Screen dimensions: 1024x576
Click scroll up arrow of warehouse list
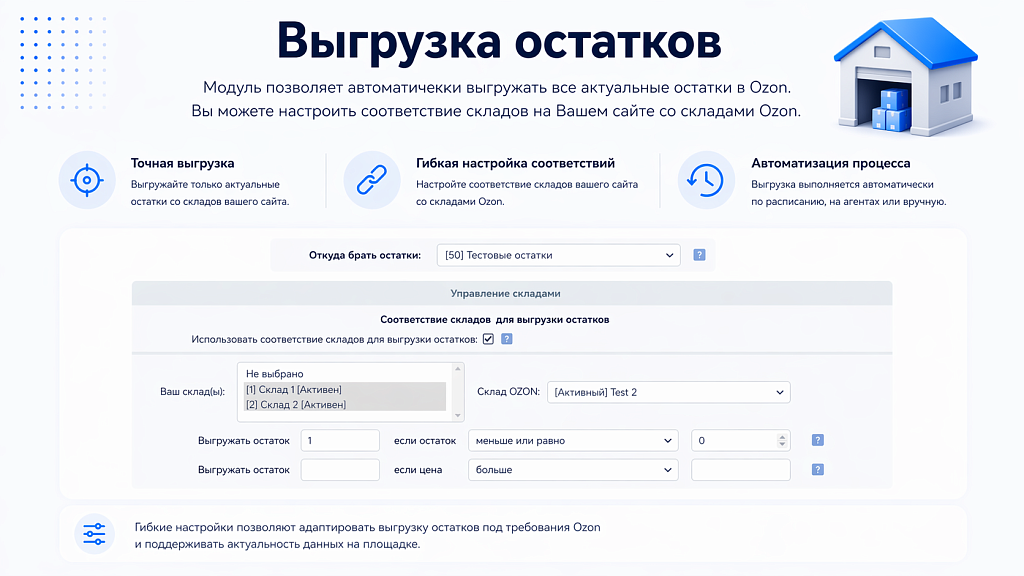point(458,369)
